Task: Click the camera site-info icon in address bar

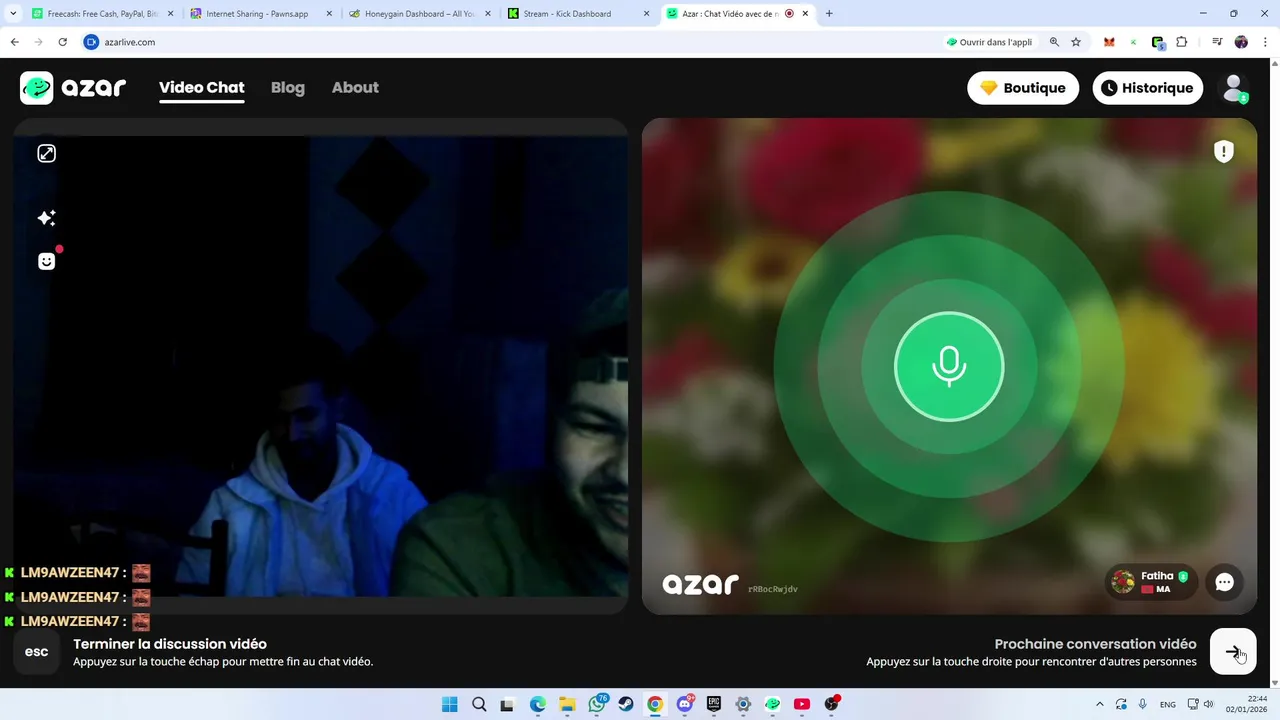Action: (92, 42)
